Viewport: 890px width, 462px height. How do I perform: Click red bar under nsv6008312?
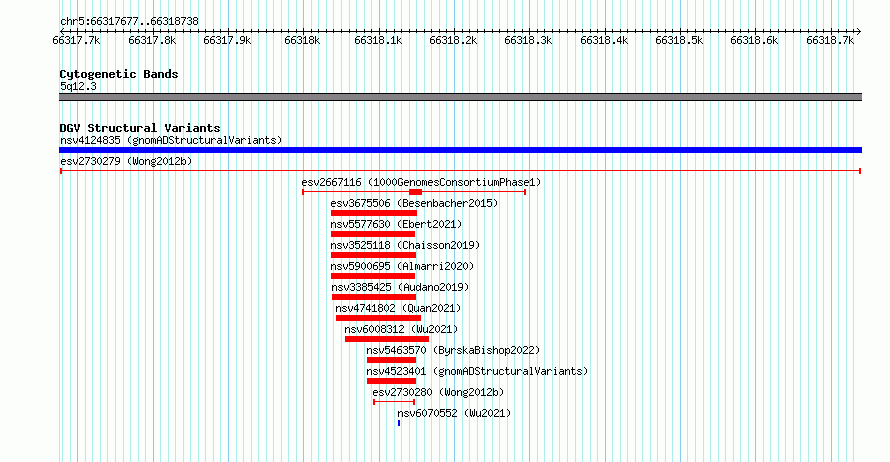pos(387,339)
